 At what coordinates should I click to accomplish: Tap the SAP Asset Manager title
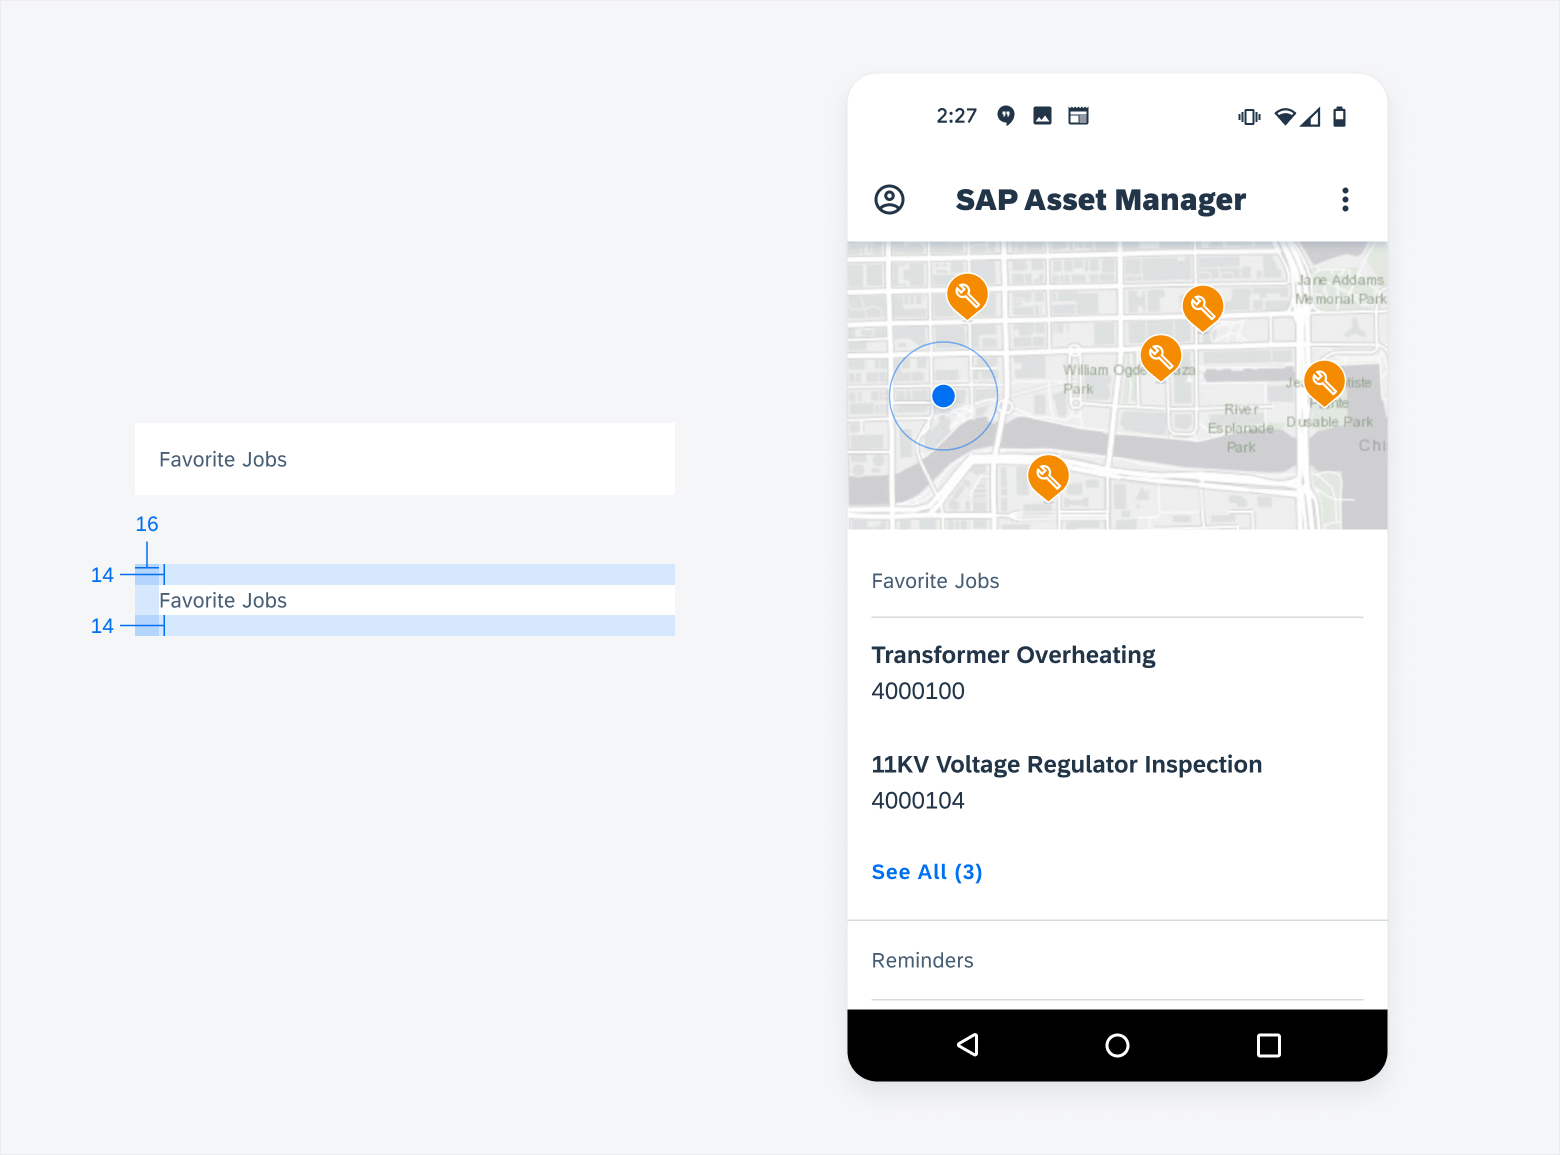point(1100,200)
